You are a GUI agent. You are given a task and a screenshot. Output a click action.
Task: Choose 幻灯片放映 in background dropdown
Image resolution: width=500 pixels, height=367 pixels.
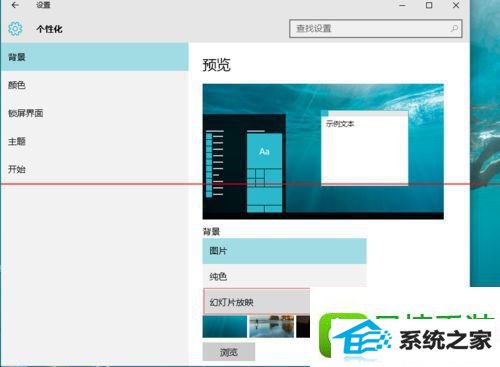(x=257, y=302)
